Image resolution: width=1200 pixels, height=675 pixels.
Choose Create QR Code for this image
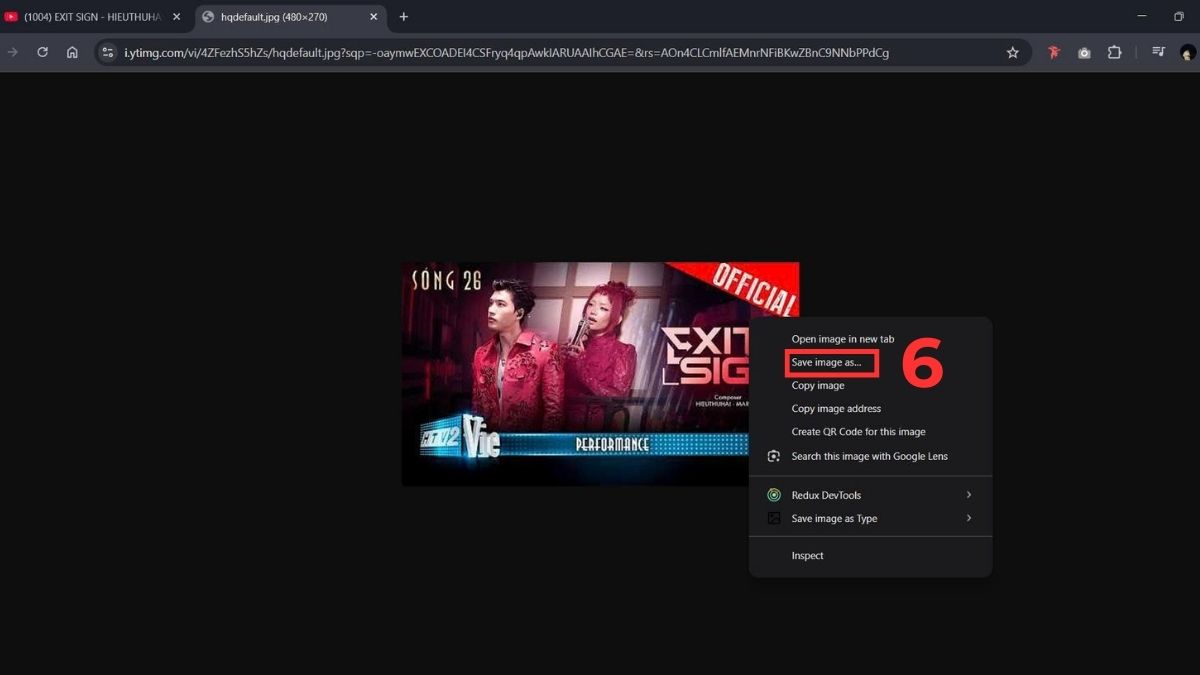click(x=858, y=432)
